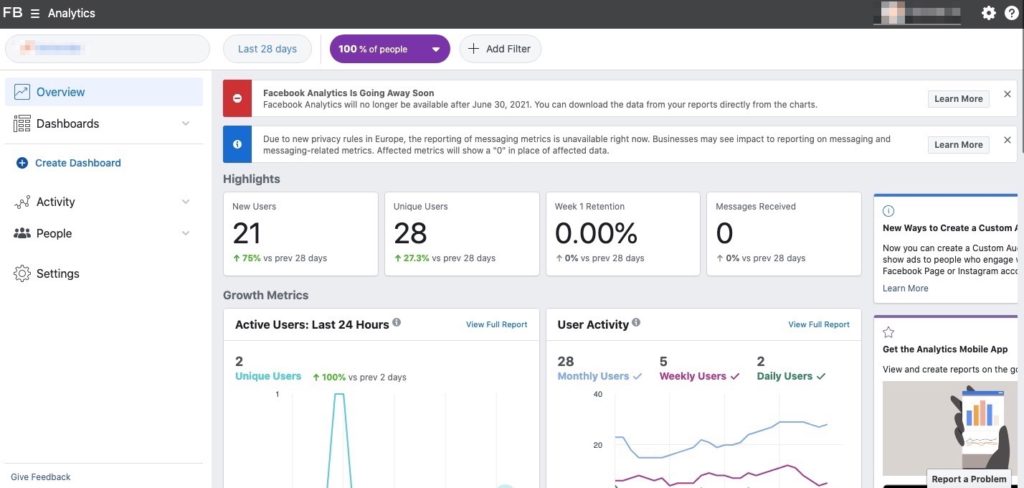Open settings gear in top bar
This screenshot has height=488, width=1024.
[x=989, y=13]
